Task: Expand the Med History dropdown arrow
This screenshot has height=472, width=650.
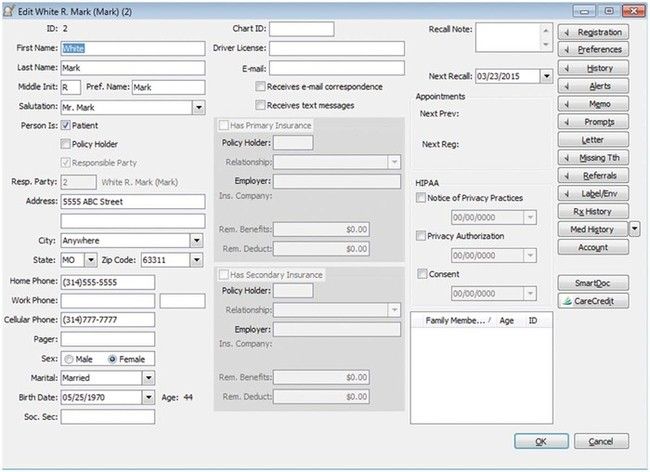Action: pyautogui.click(x=634, y=229)
